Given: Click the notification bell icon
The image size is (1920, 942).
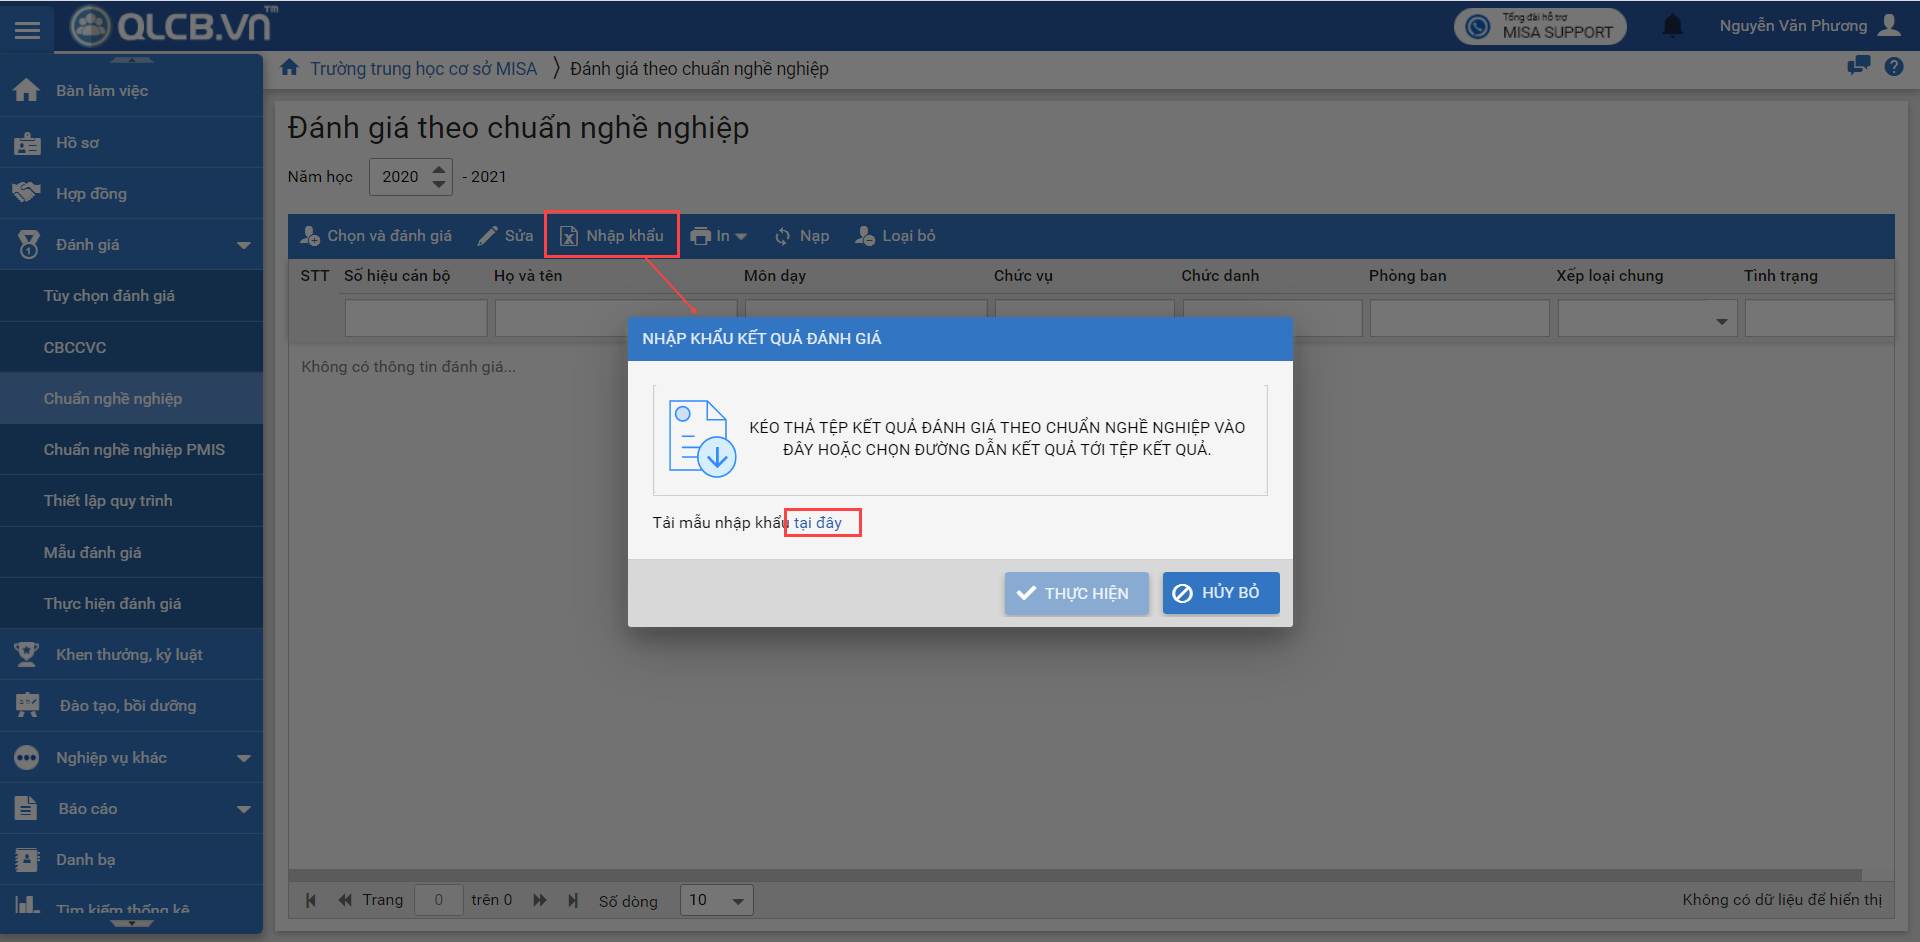Looking at the screenshot, I should tap(1672, 26).
